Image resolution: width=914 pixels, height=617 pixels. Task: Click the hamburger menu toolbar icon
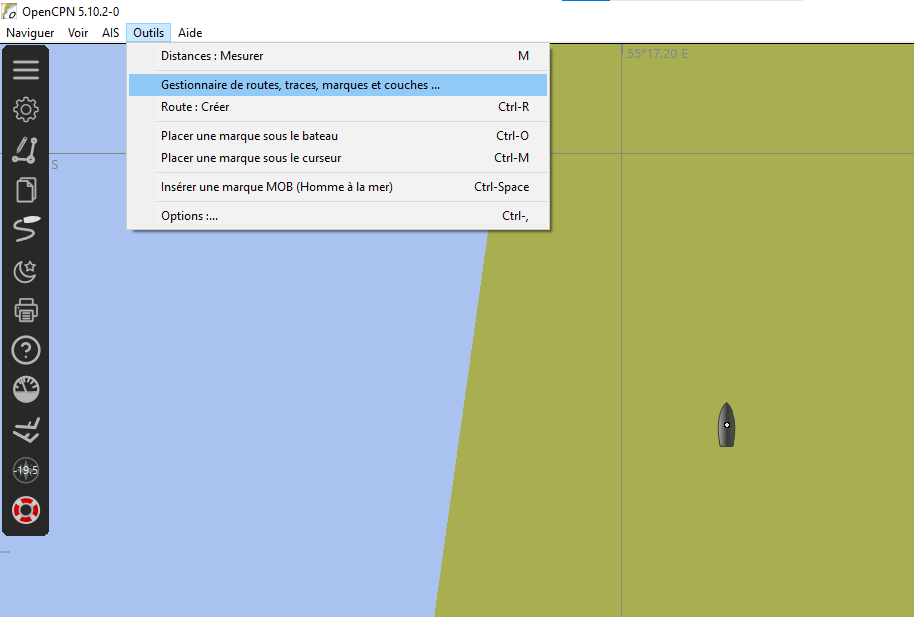[26, 69]
